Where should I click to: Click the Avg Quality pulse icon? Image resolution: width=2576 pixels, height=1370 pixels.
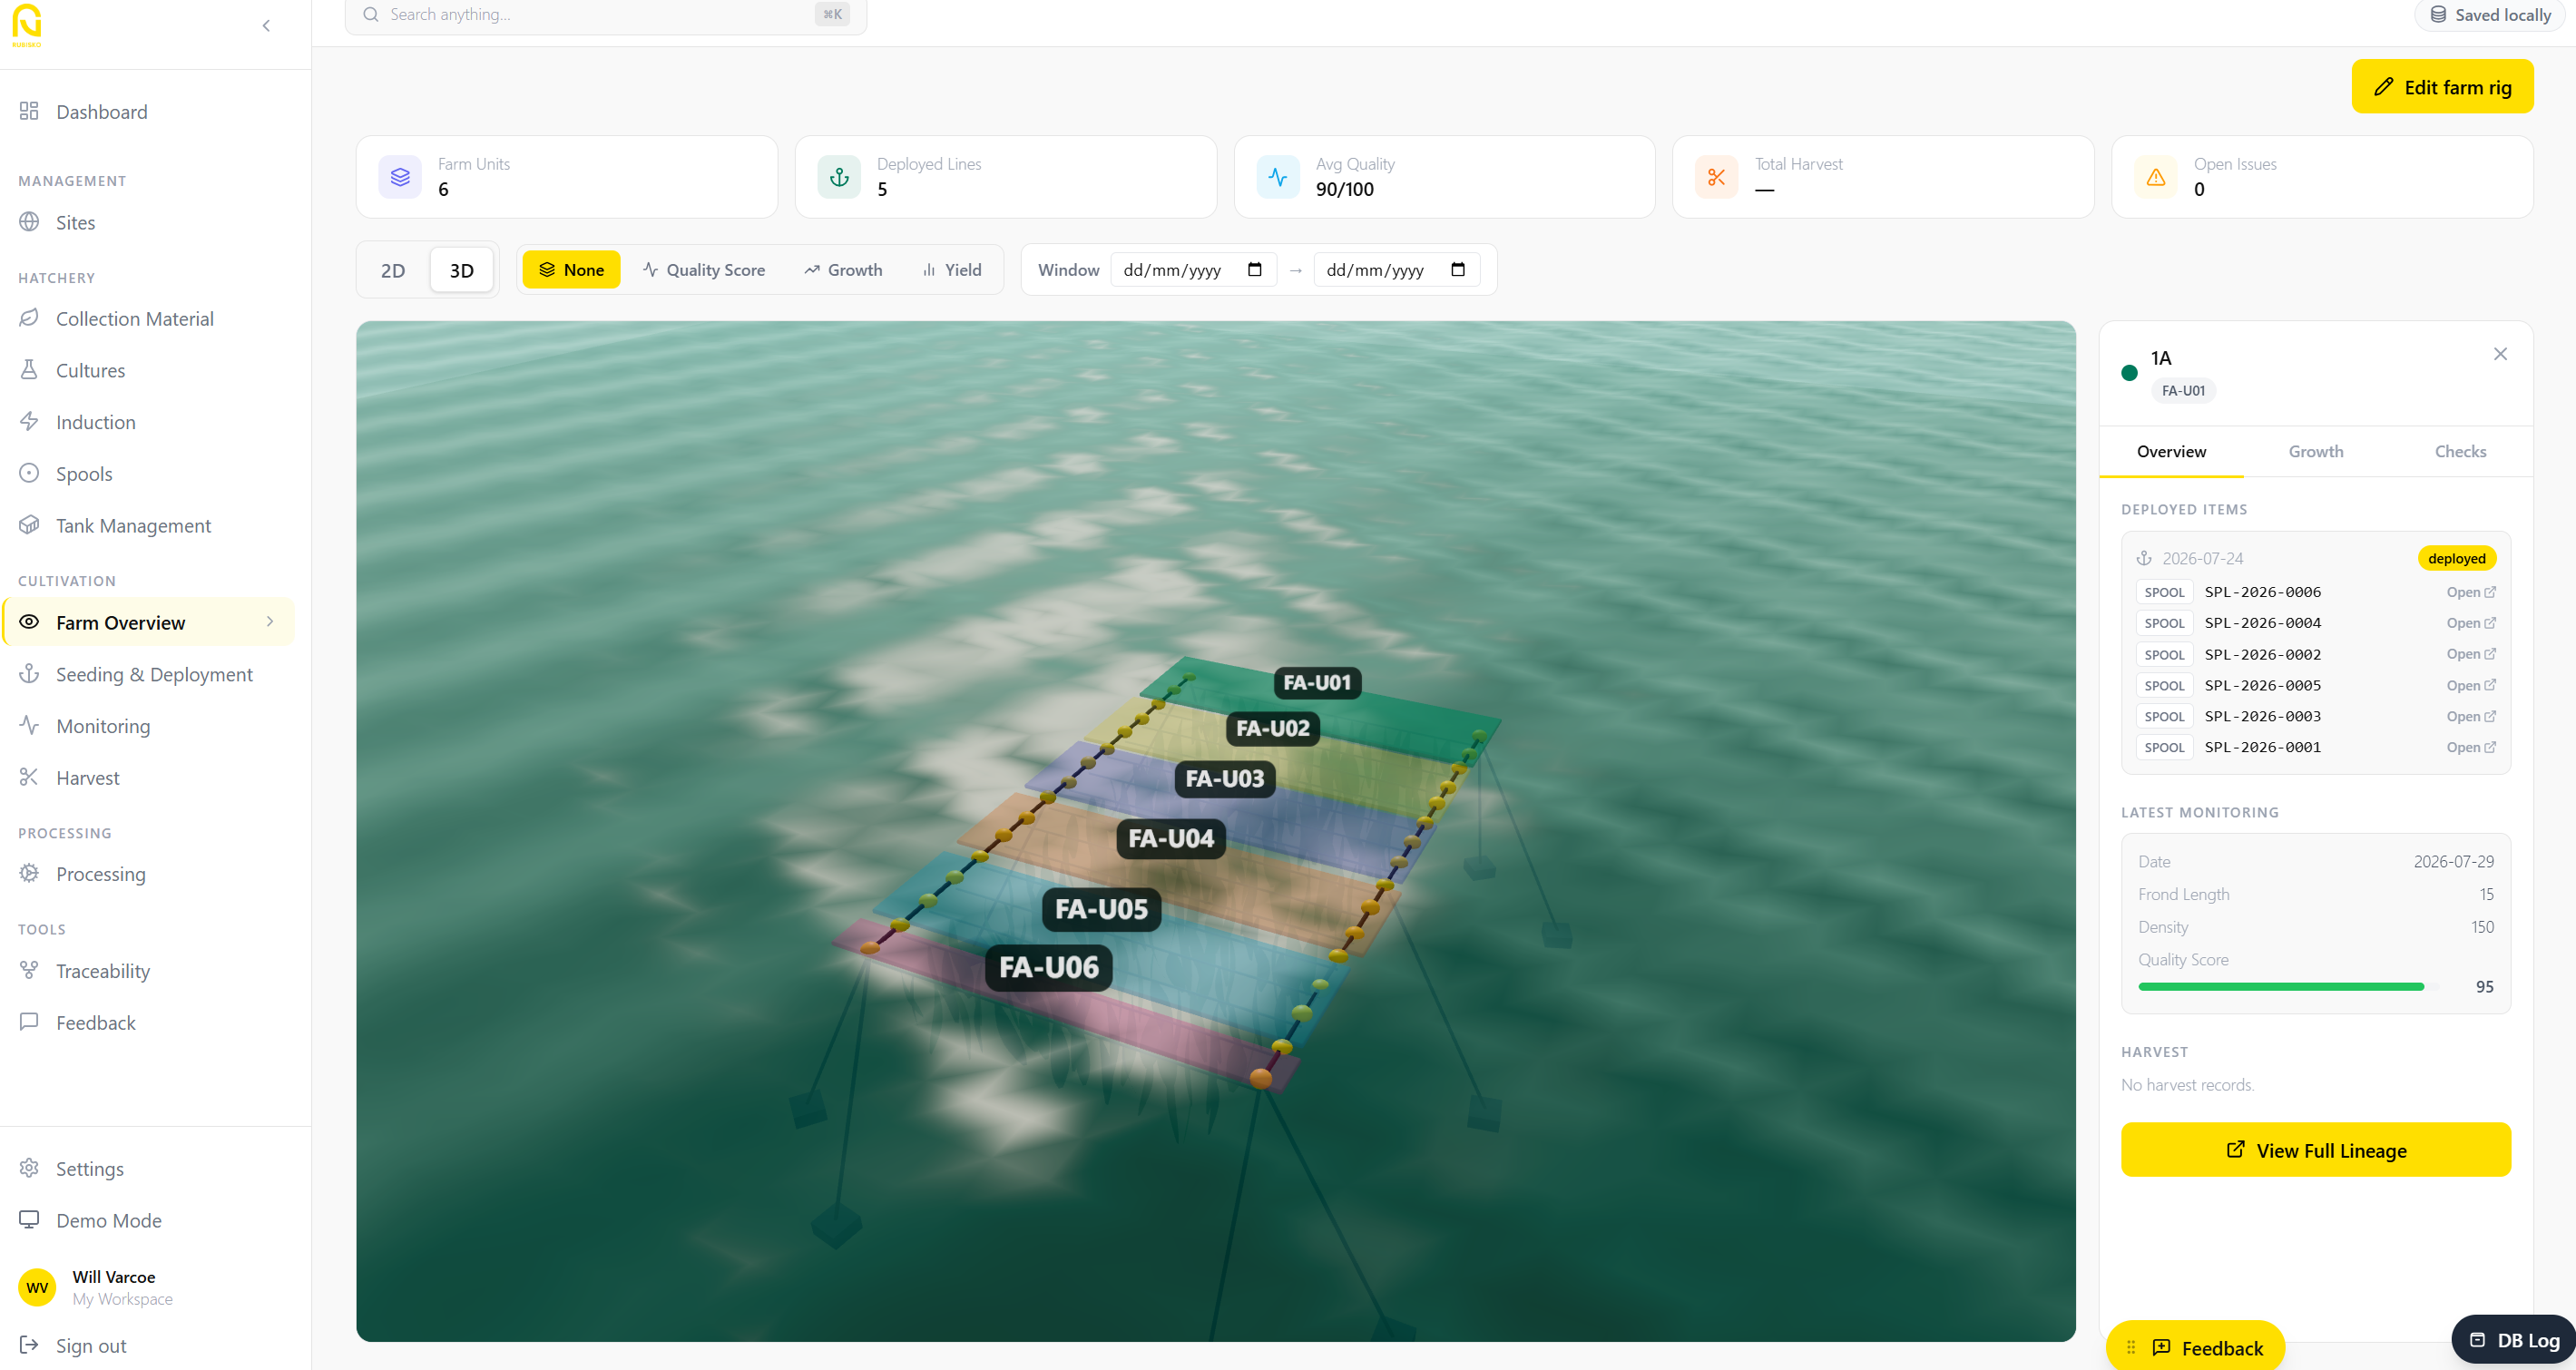click(x=1278, y=177)
